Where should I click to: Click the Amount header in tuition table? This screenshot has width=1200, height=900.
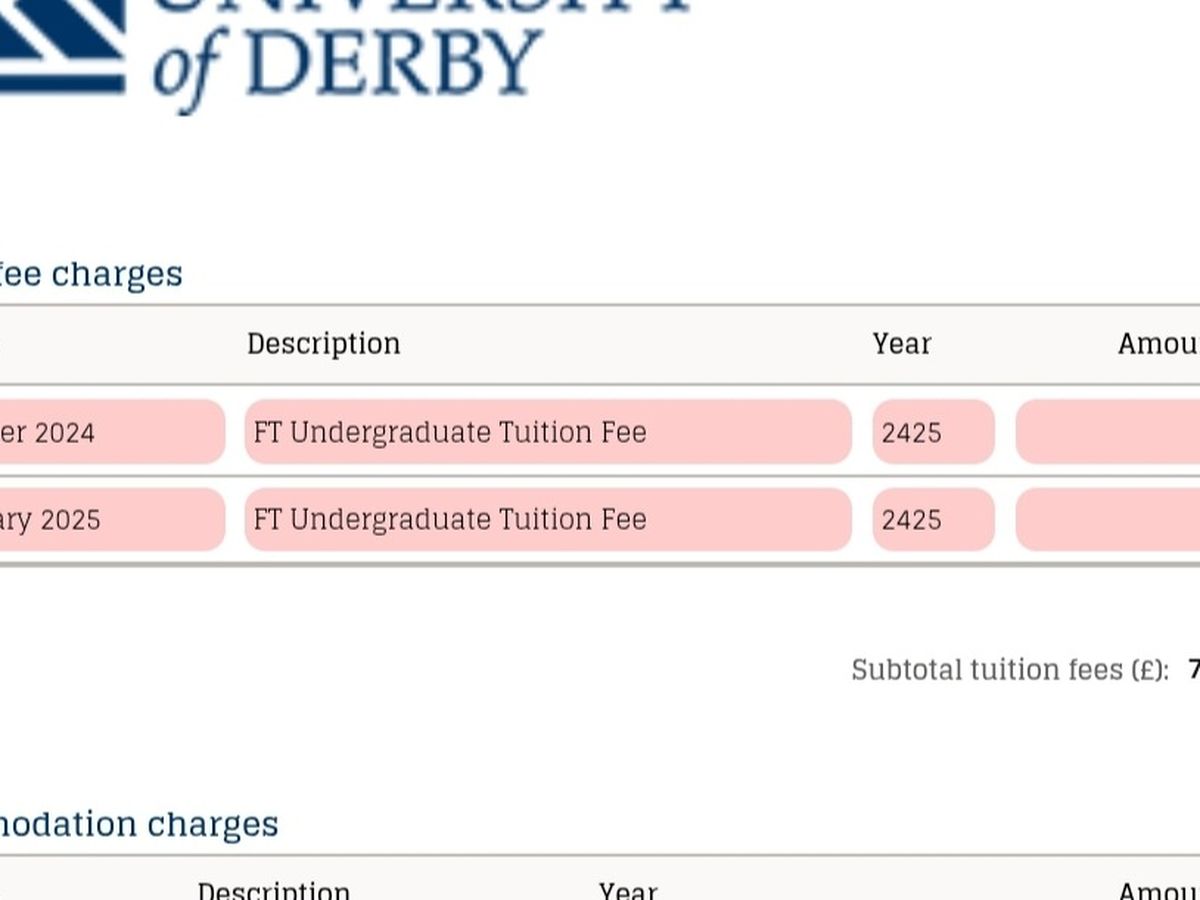coord(1158,344)
